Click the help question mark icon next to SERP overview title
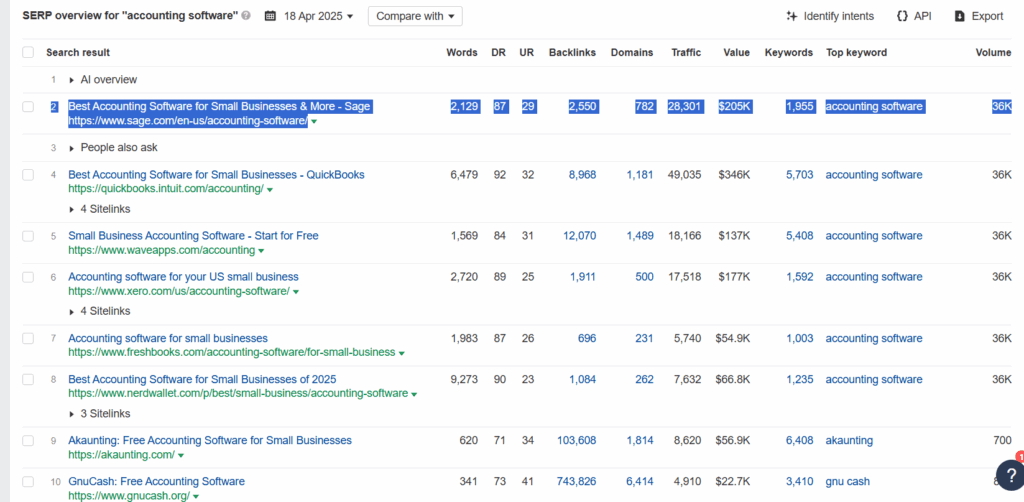The height and width of the screenshot is (502, 1024). coord(246,16)
